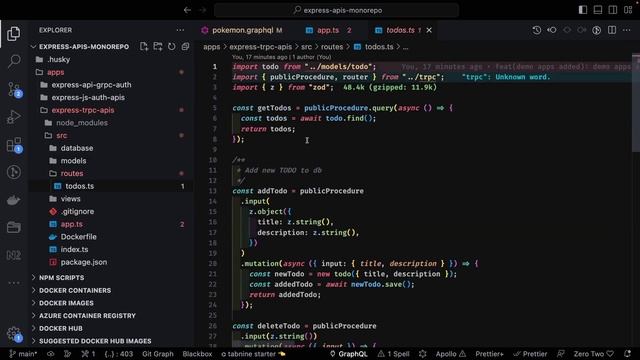
Task: Click New File icon in Explorer header
Action: (144, 47)
